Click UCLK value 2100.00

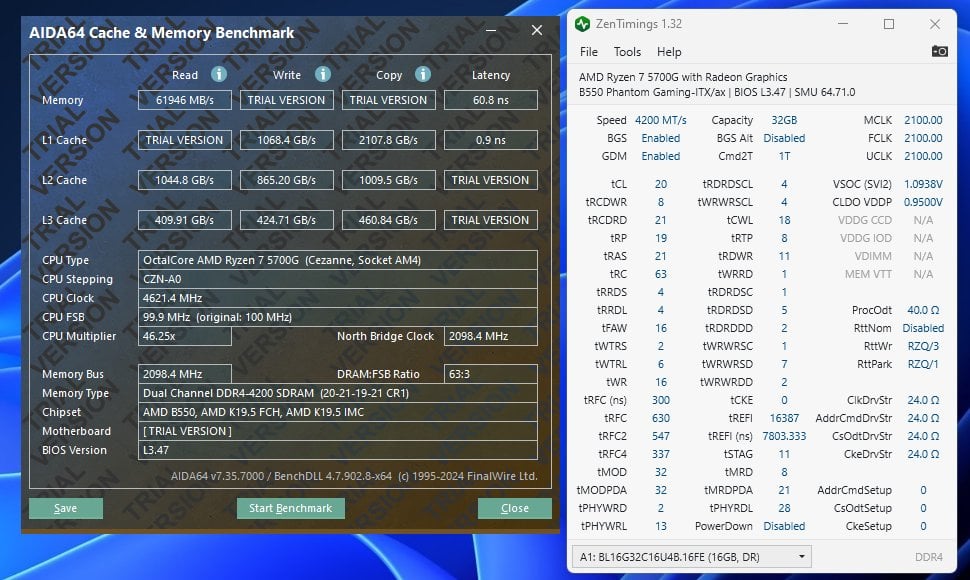pyautogui.click(x=923, y=156)
